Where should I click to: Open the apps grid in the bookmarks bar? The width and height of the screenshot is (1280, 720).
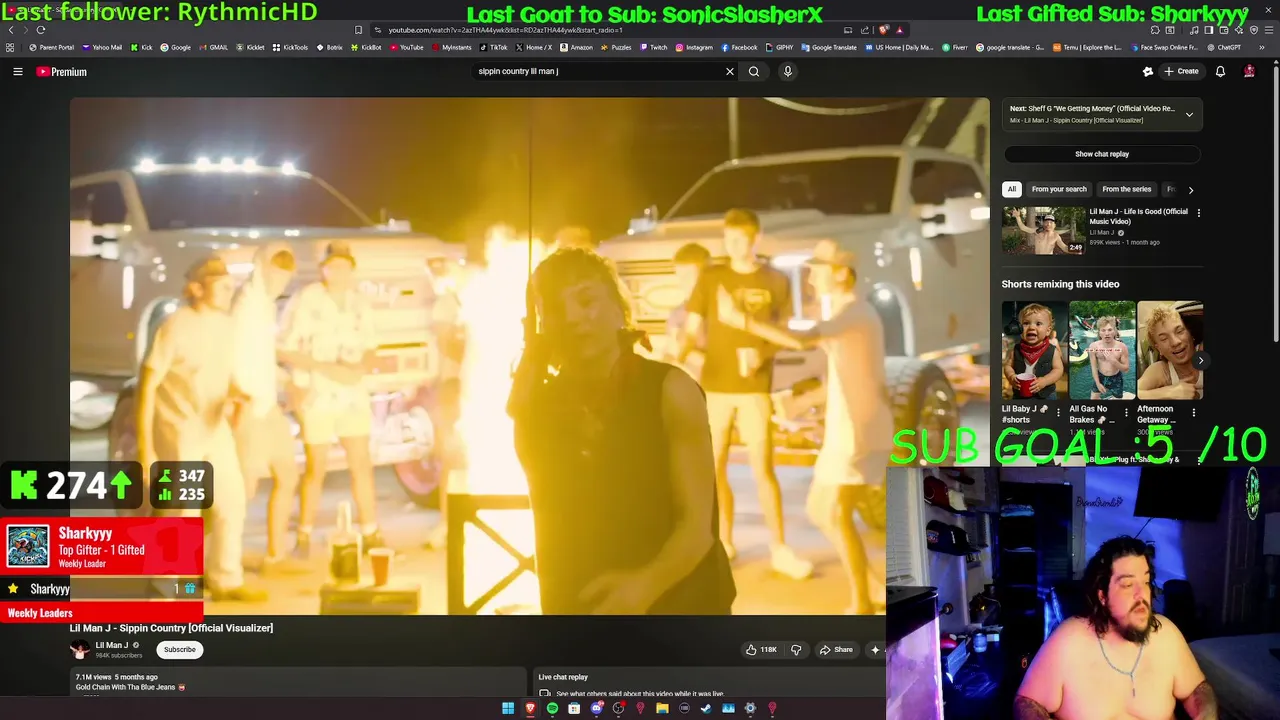(x=10, y=47)
